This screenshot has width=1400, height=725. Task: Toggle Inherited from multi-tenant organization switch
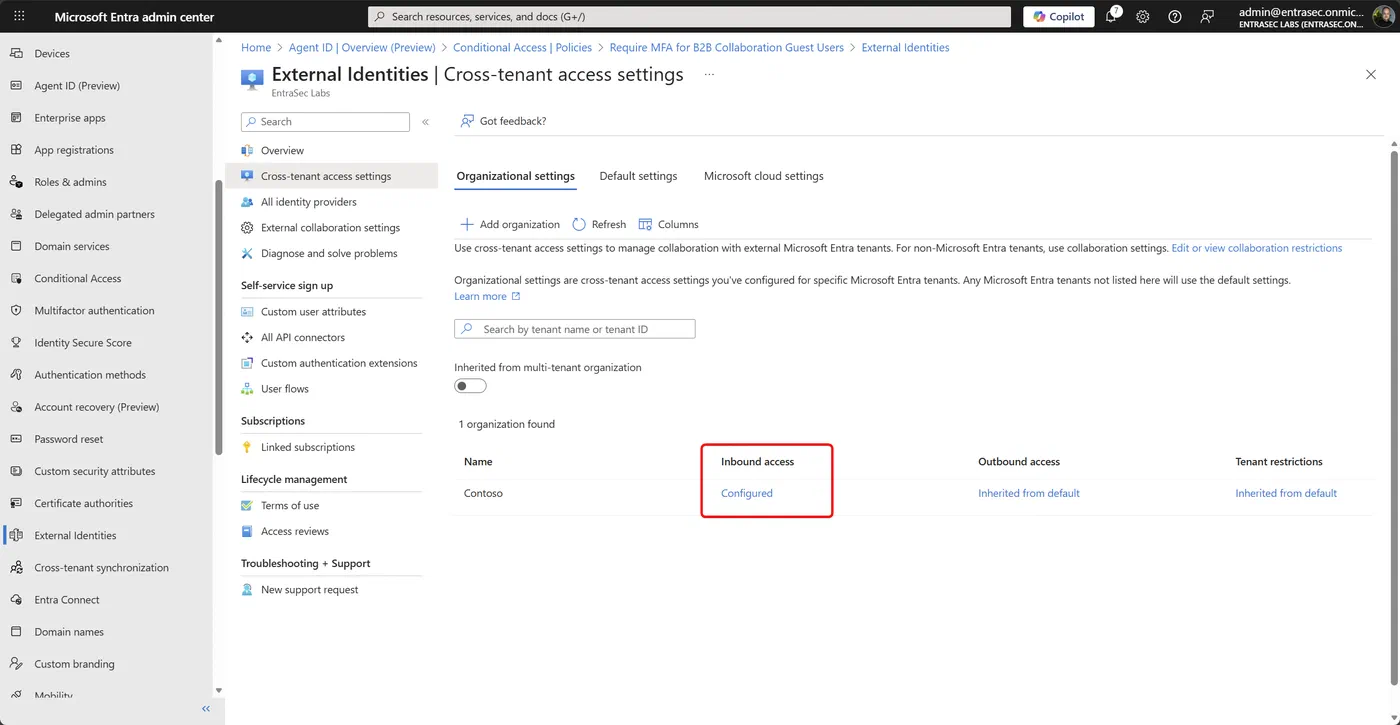pos(470,386)
